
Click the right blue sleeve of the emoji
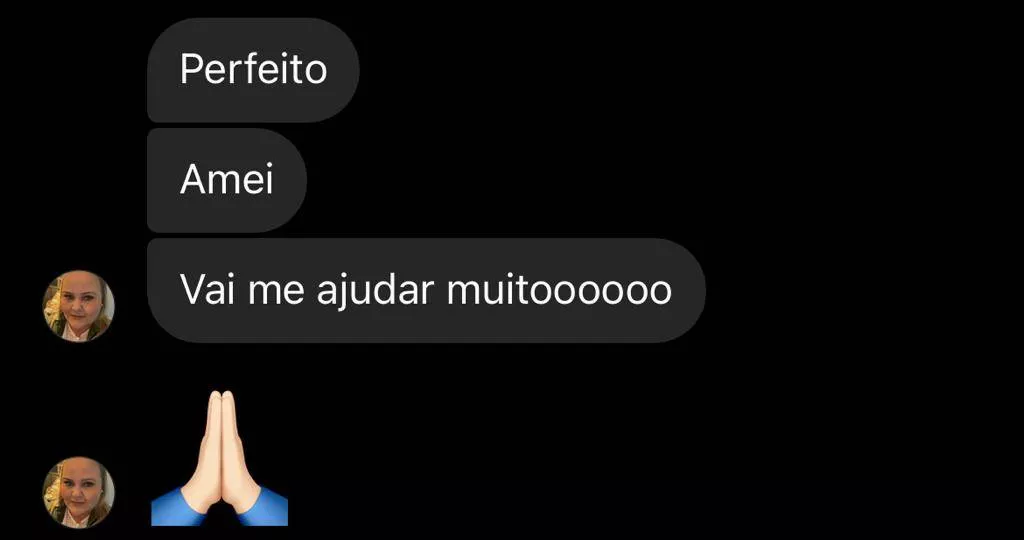[268, 507]
